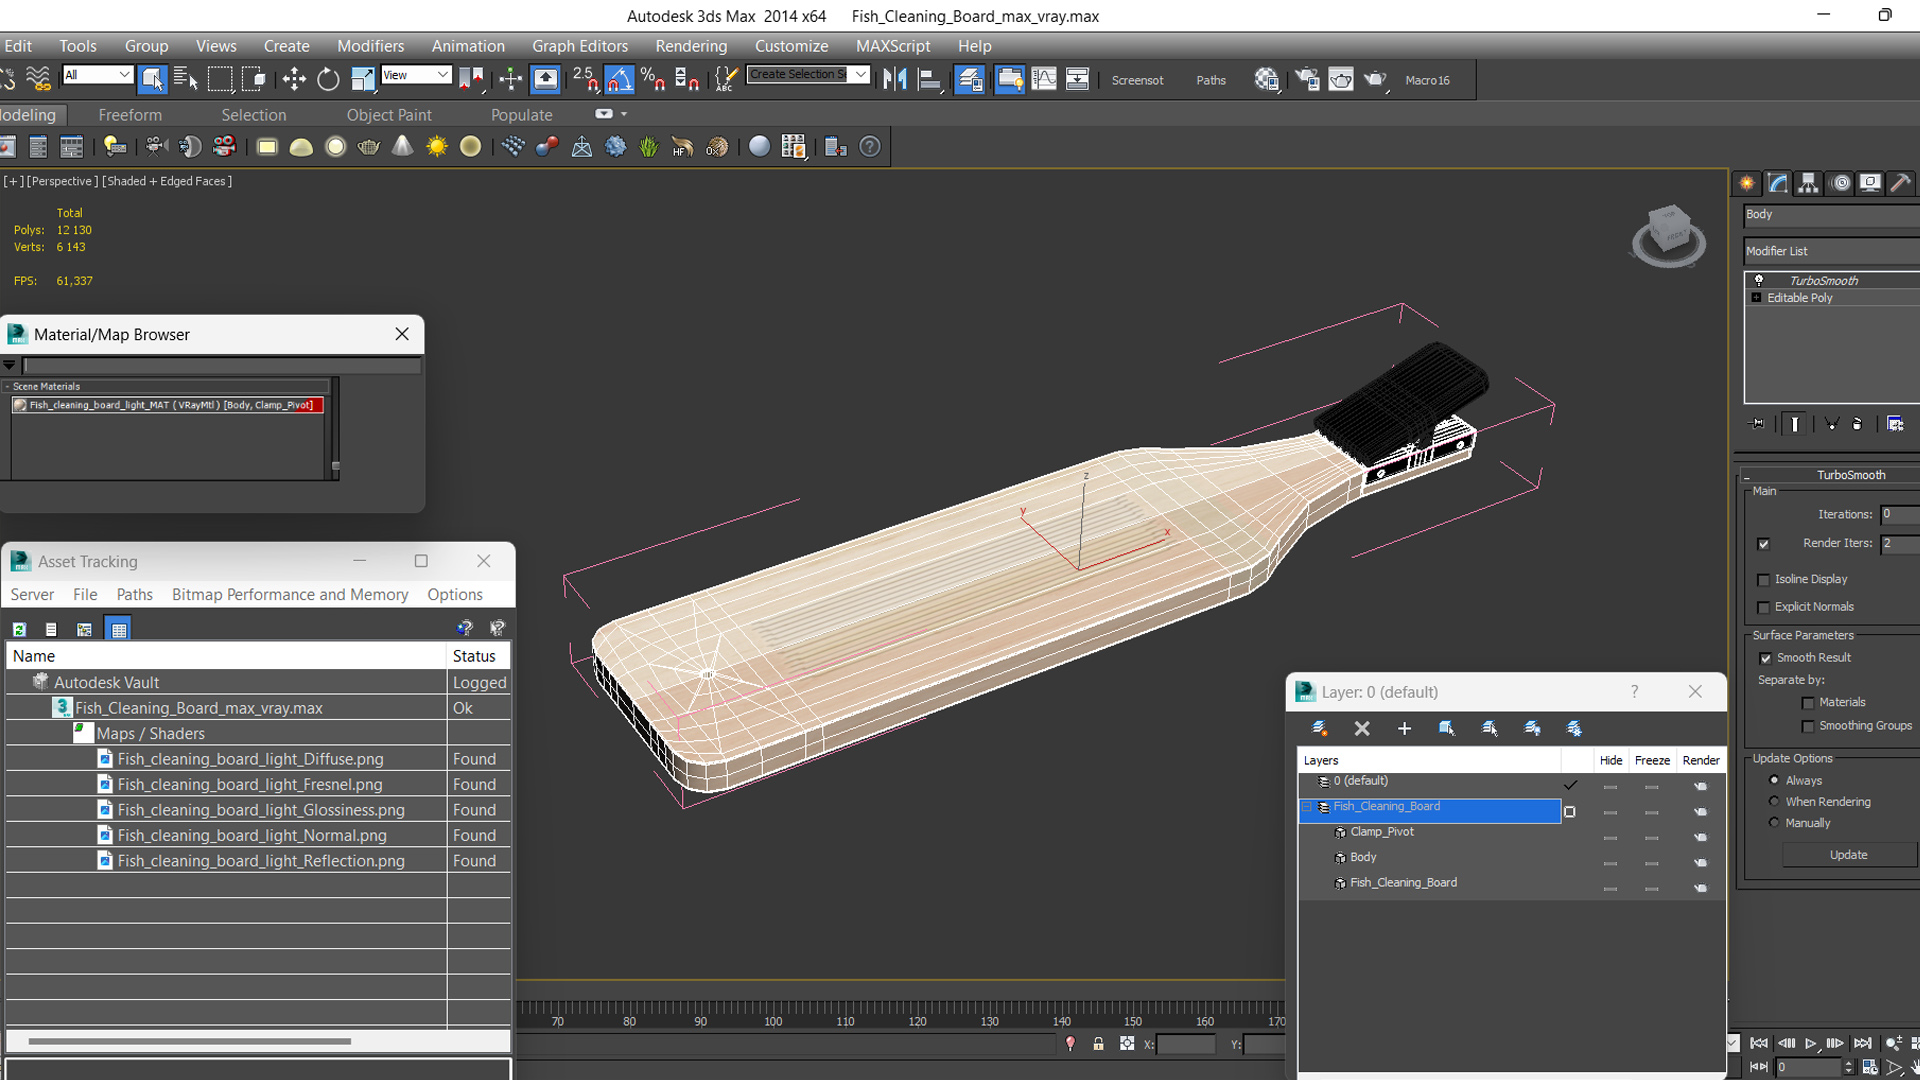The image size is (1920, 1080).
Task: Switch to Freeform ribbon tab
Action: click(130, 115)
